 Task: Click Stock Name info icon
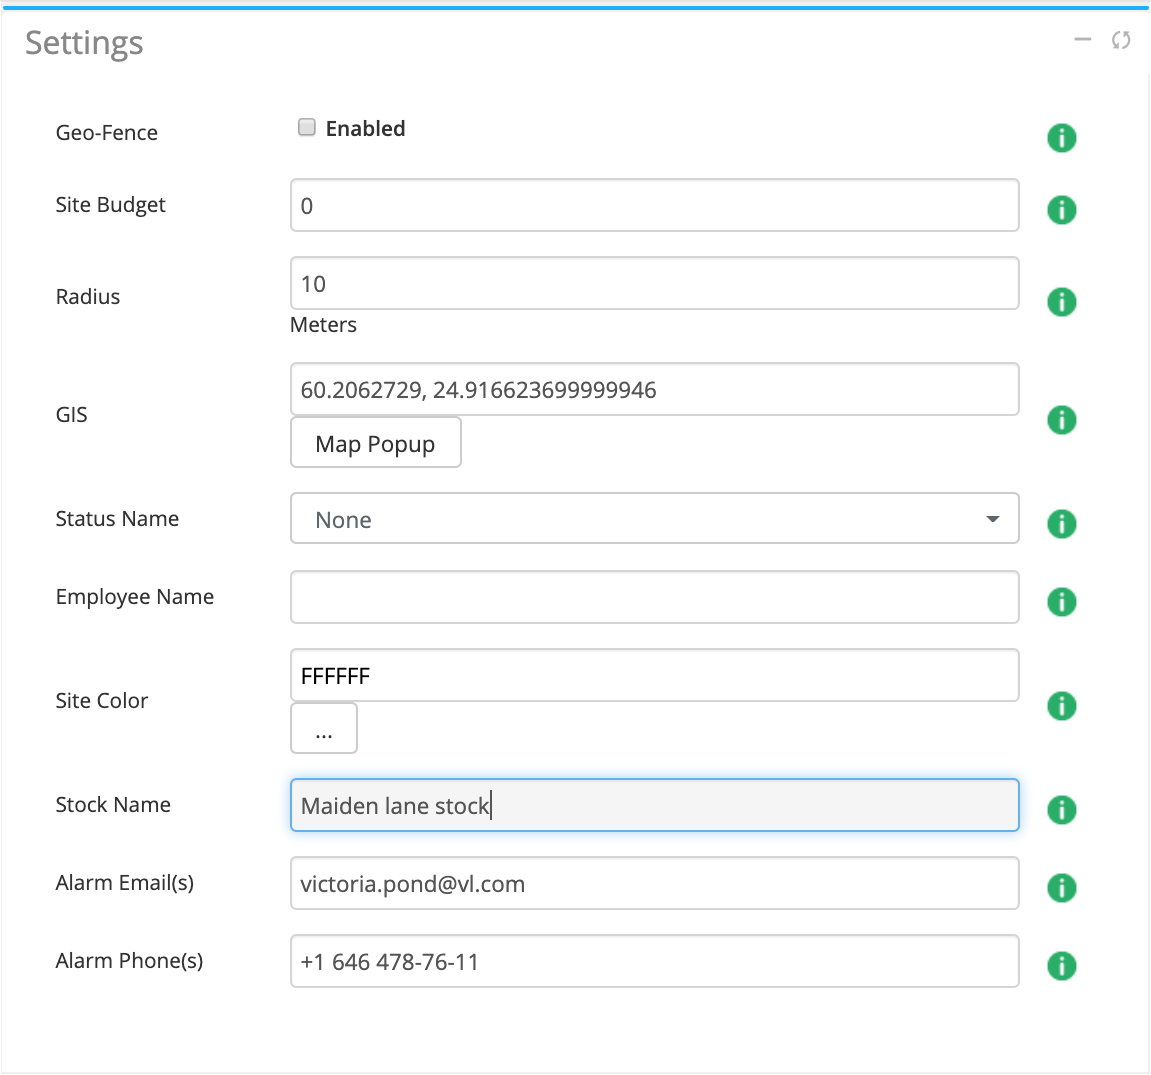click(1061, 810)
